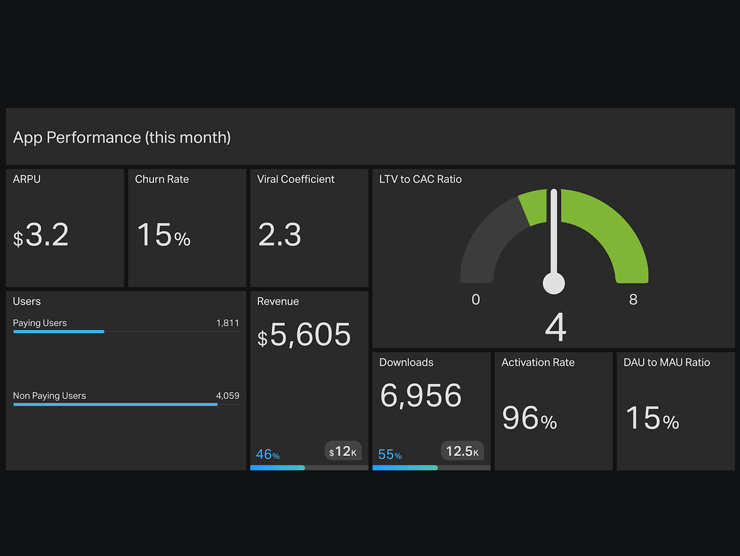The image size is (740, 556).
Task: Select the Activation Rate label
Action: coord(538,362)
